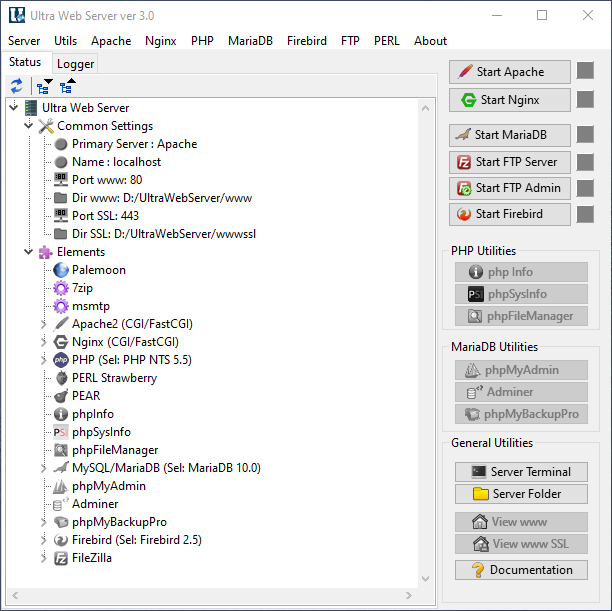Click the Start Nginx button

[x=510, y=100]
